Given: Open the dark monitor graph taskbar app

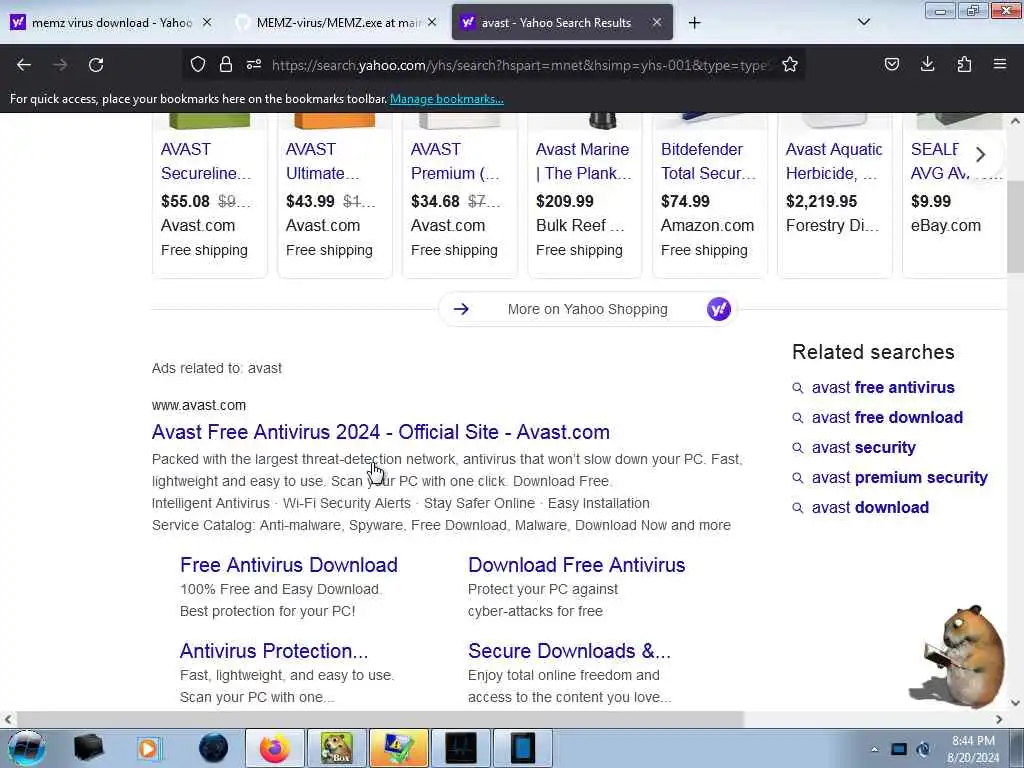Looking at the screenshot, I should [461, 748].
